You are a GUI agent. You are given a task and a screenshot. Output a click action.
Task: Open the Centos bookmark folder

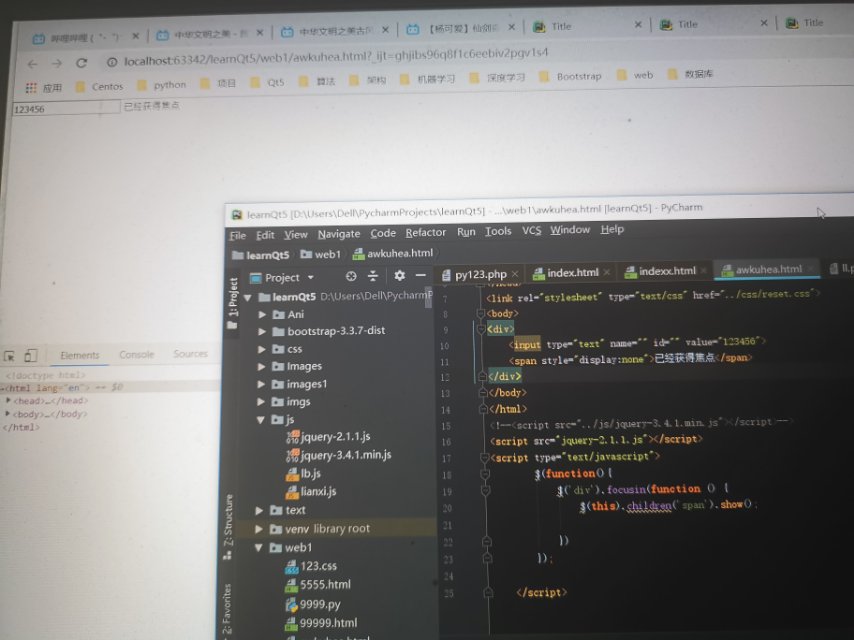click(100, 87)
